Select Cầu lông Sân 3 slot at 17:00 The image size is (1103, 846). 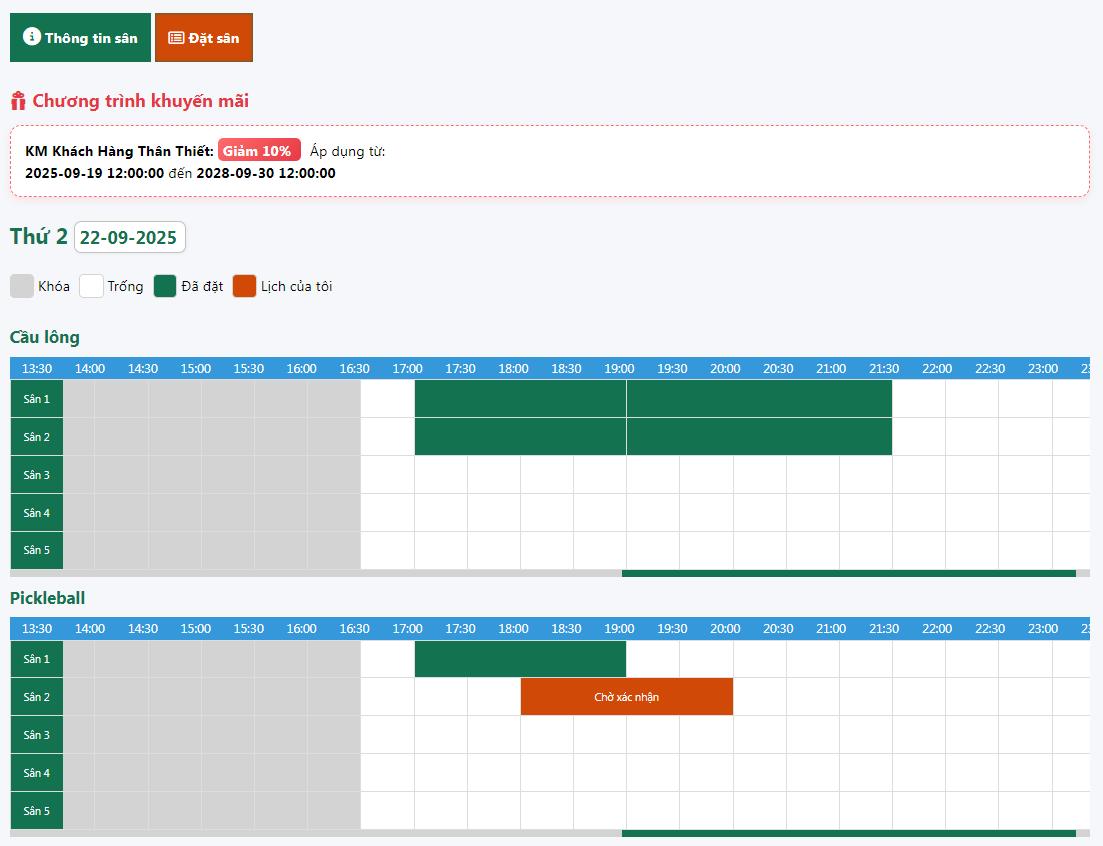tap(441, 475)
